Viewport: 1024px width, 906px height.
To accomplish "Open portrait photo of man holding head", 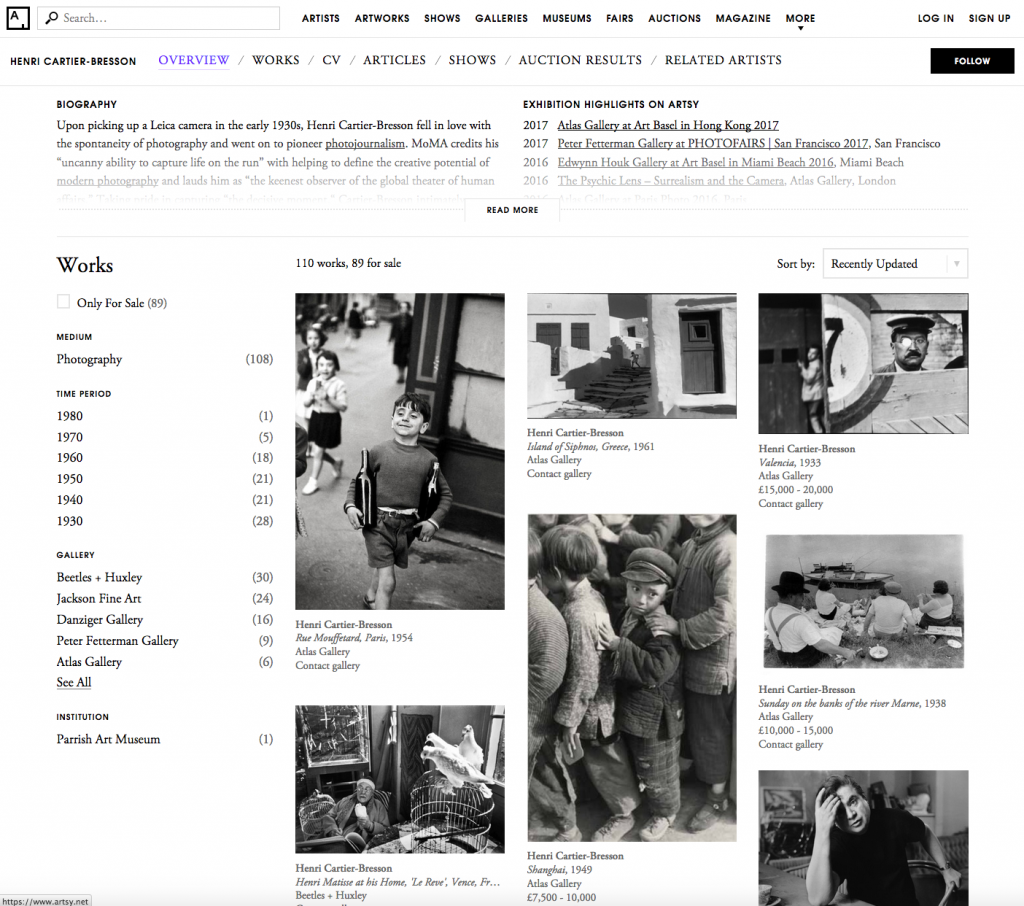I will click(863, 838).
